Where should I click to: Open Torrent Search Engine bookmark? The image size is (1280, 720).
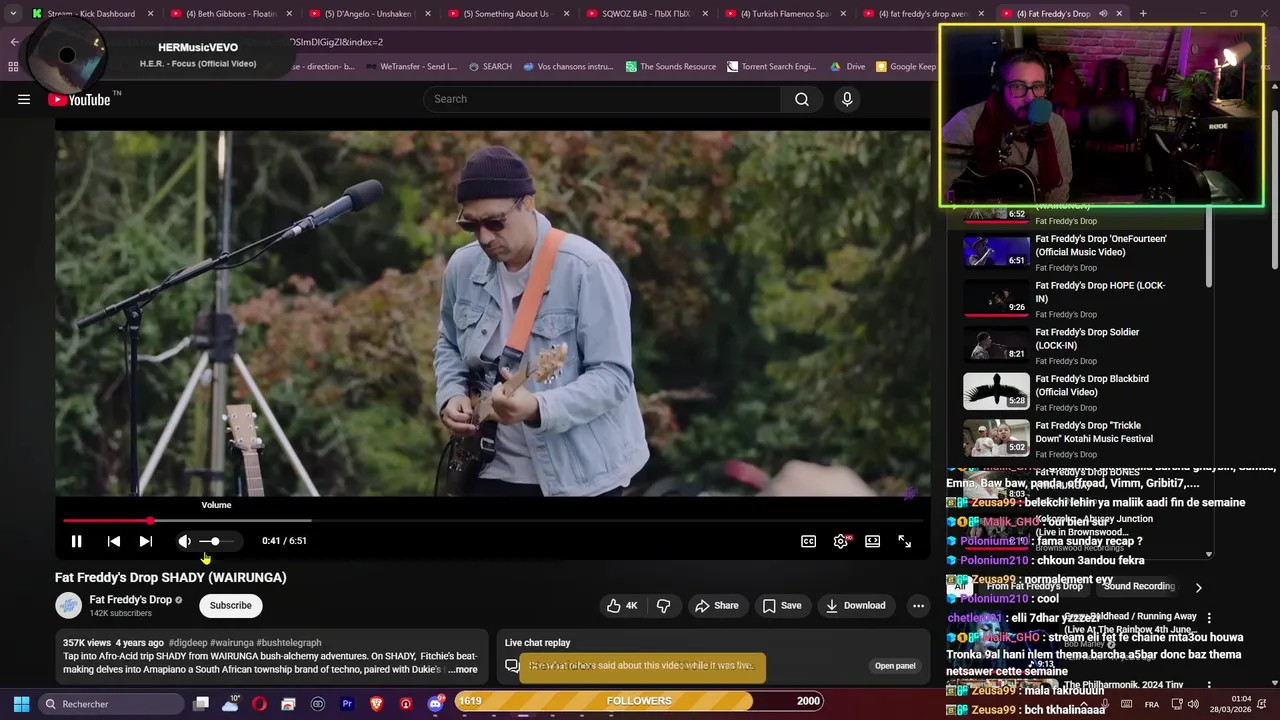[772, 67]
